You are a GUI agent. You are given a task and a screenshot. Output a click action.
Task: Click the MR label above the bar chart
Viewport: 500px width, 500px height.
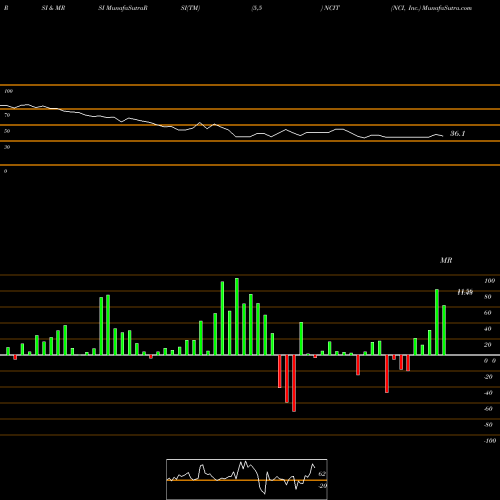click(446, 260)
